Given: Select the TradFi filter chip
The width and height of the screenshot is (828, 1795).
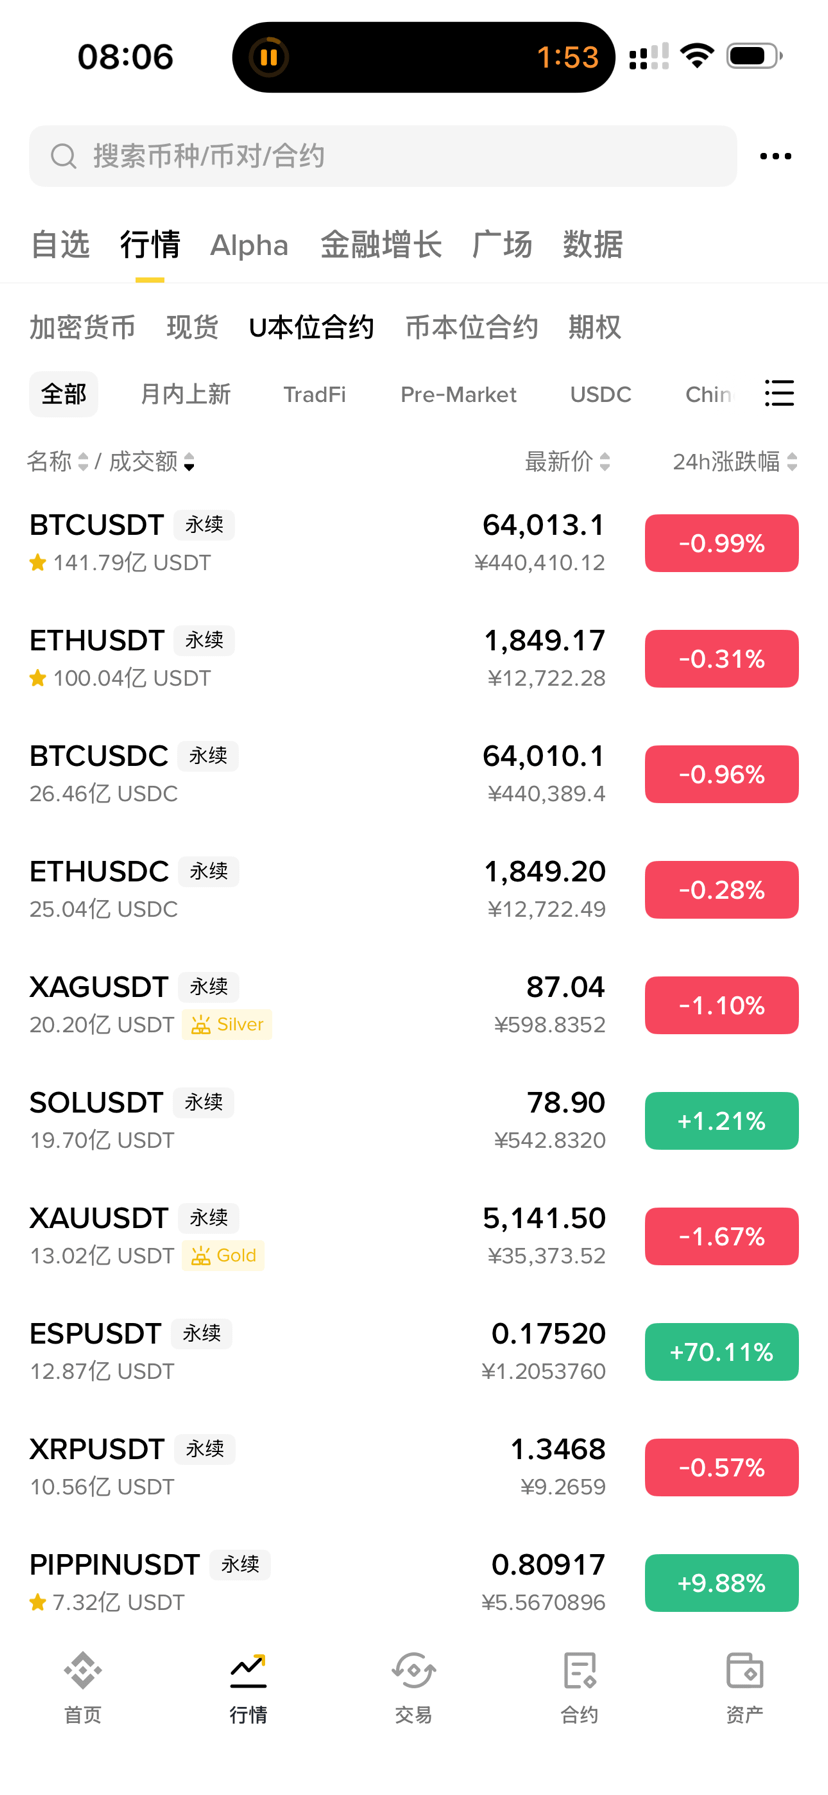Looking at the screenshot, I should pos(314,394).
